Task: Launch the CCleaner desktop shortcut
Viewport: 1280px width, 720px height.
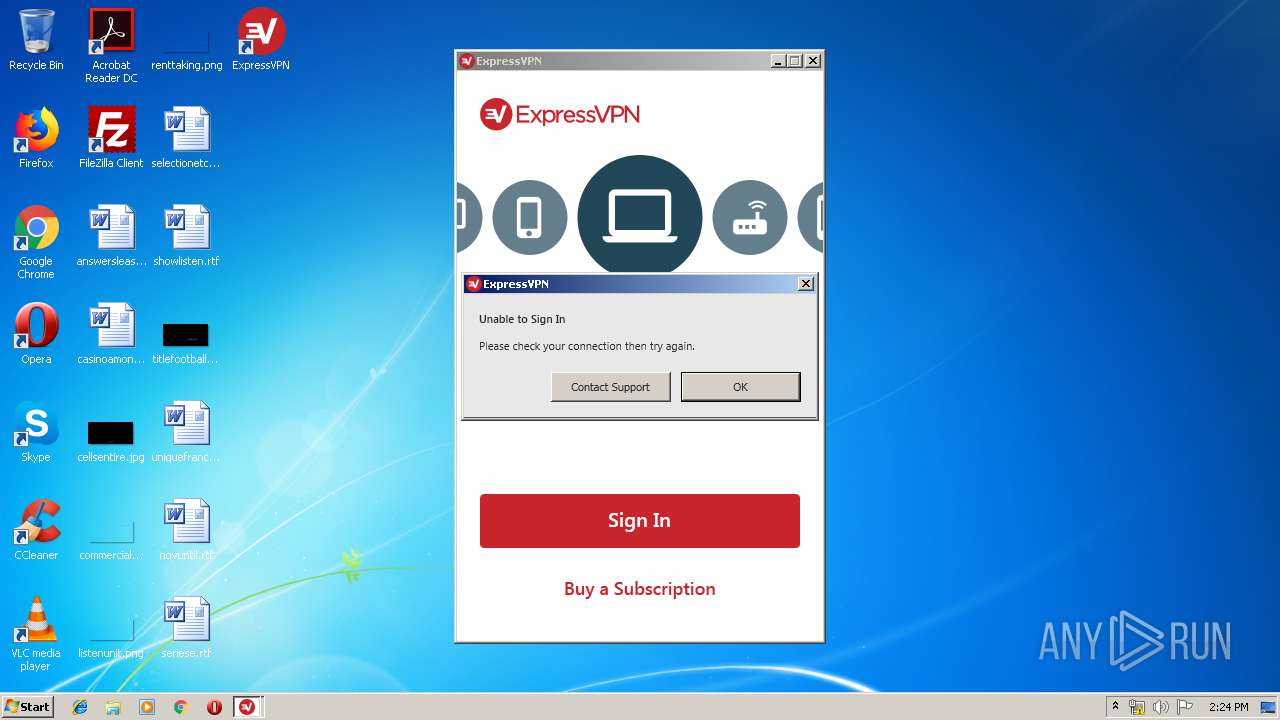Action: coord(36,530)
